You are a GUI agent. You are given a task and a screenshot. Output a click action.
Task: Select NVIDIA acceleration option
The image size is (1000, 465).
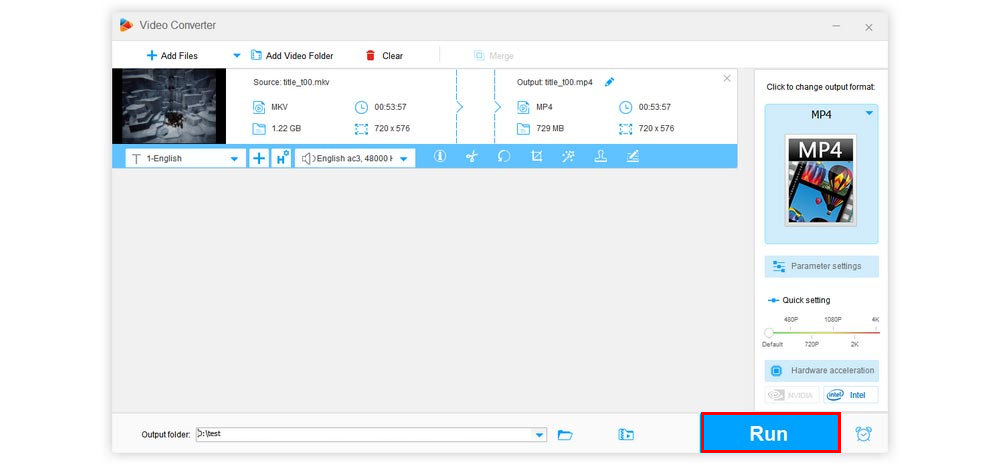pyautogui.click(x=791, y=395)
